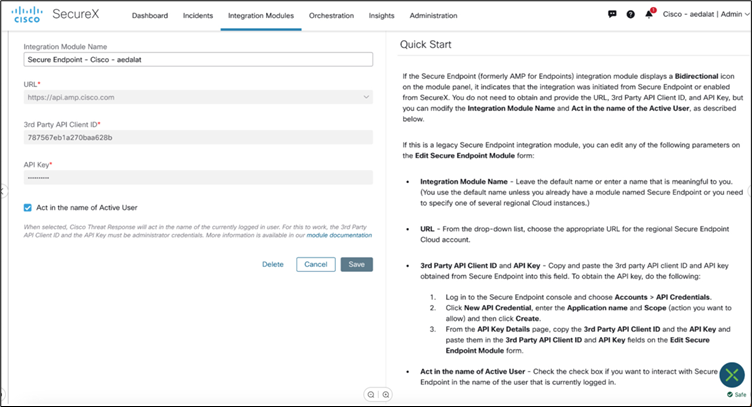Viewport: 752px width, 407px height.
Task: Go to Dashboard tab
Action: click(150, 15)
